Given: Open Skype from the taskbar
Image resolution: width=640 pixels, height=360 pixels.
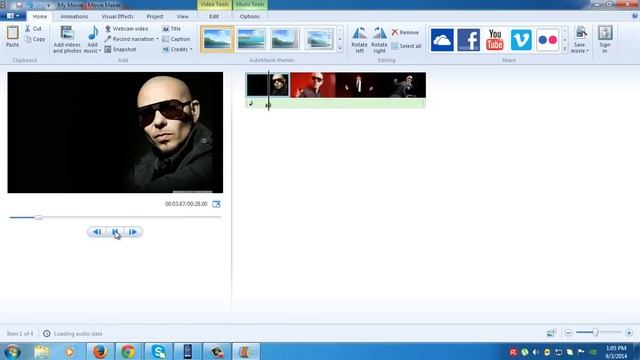Looking at the screenshot, I should [x=158, y=351].
